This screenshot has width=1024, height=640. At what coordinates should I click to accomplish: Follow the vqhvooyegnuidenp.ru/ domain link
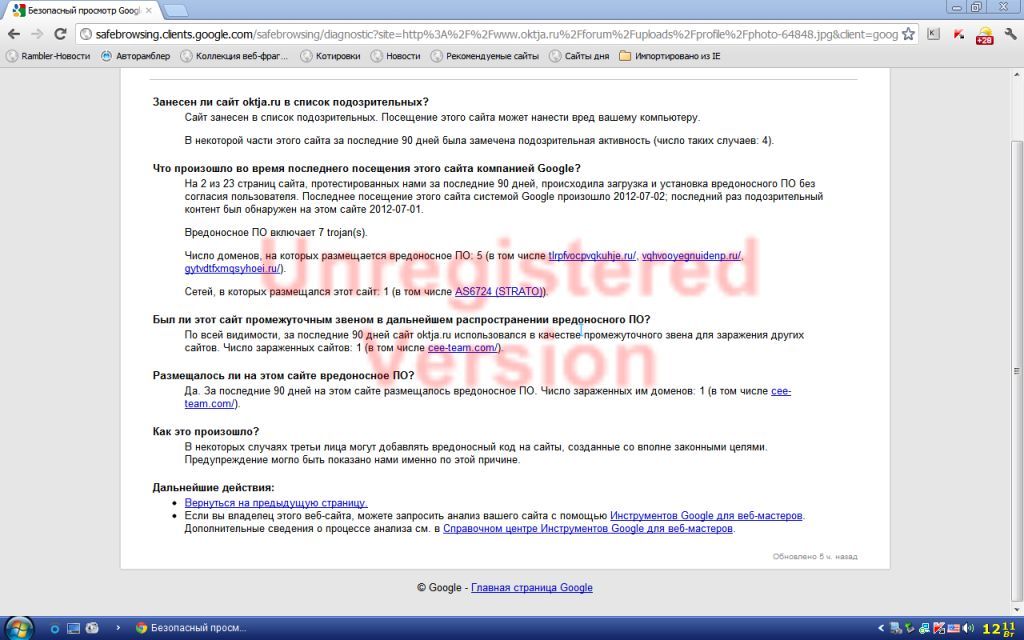pos(691,256)
